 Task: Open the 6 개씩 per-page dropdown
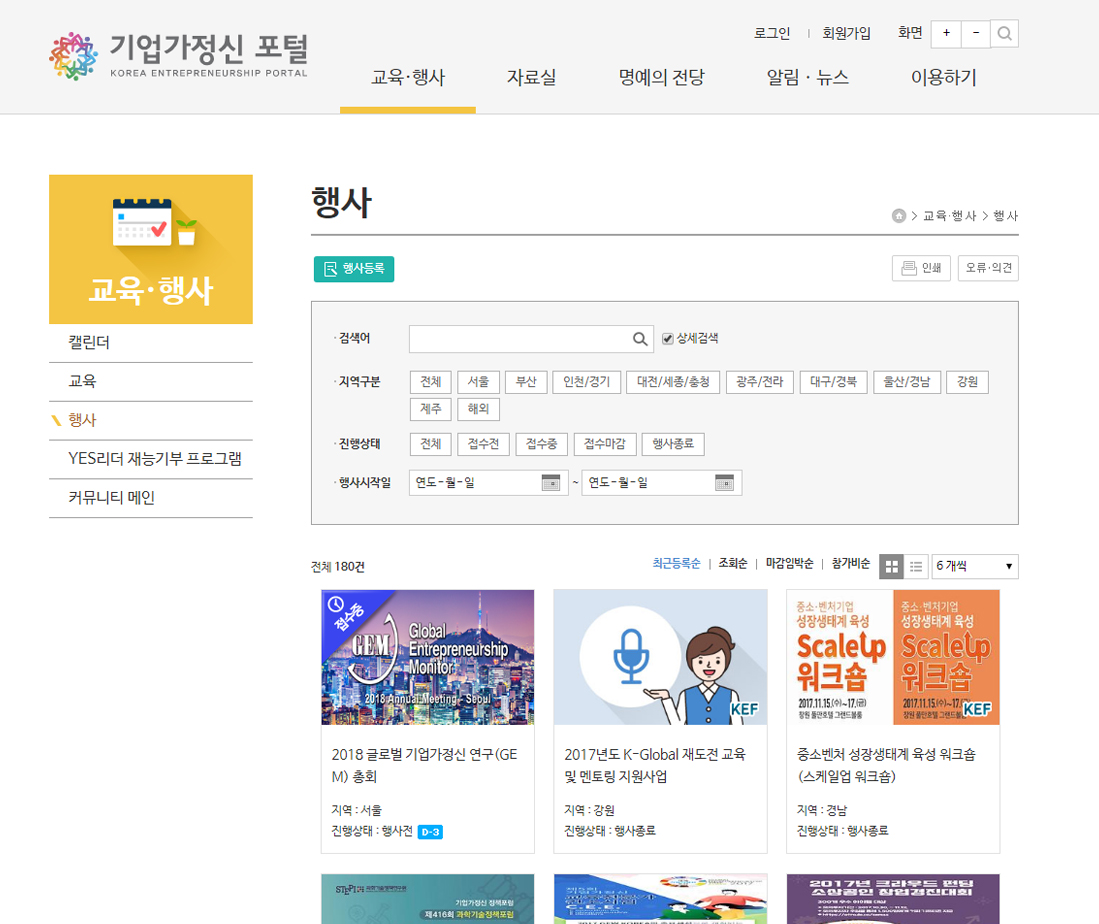coord(974,566)
